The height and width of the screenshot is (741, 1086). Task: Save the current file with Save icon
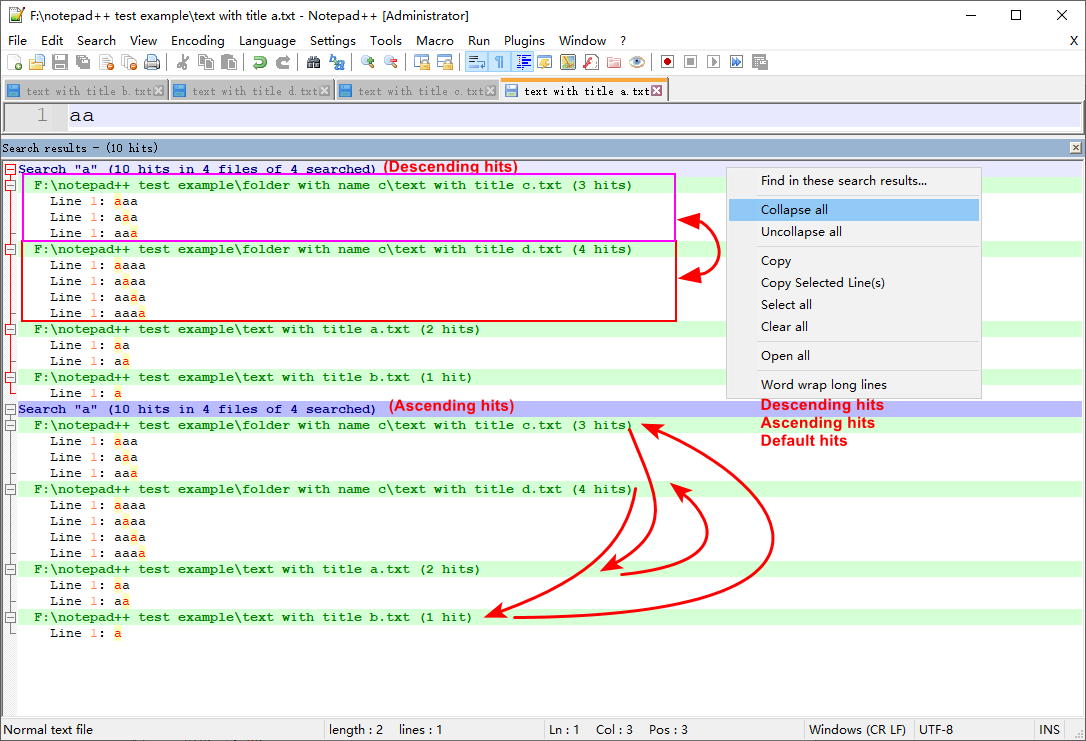tap(60, 62)
